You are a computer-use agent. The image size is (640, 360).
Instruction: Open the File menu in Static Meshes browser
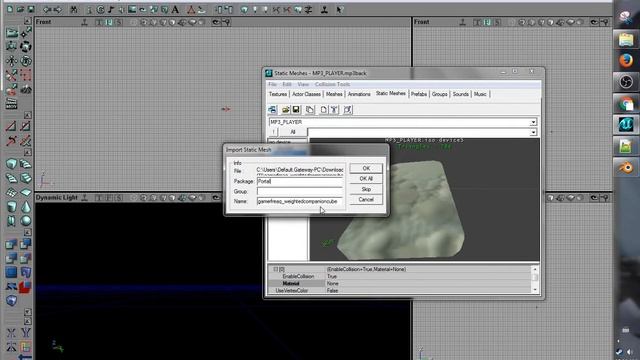tap(273, 84)
